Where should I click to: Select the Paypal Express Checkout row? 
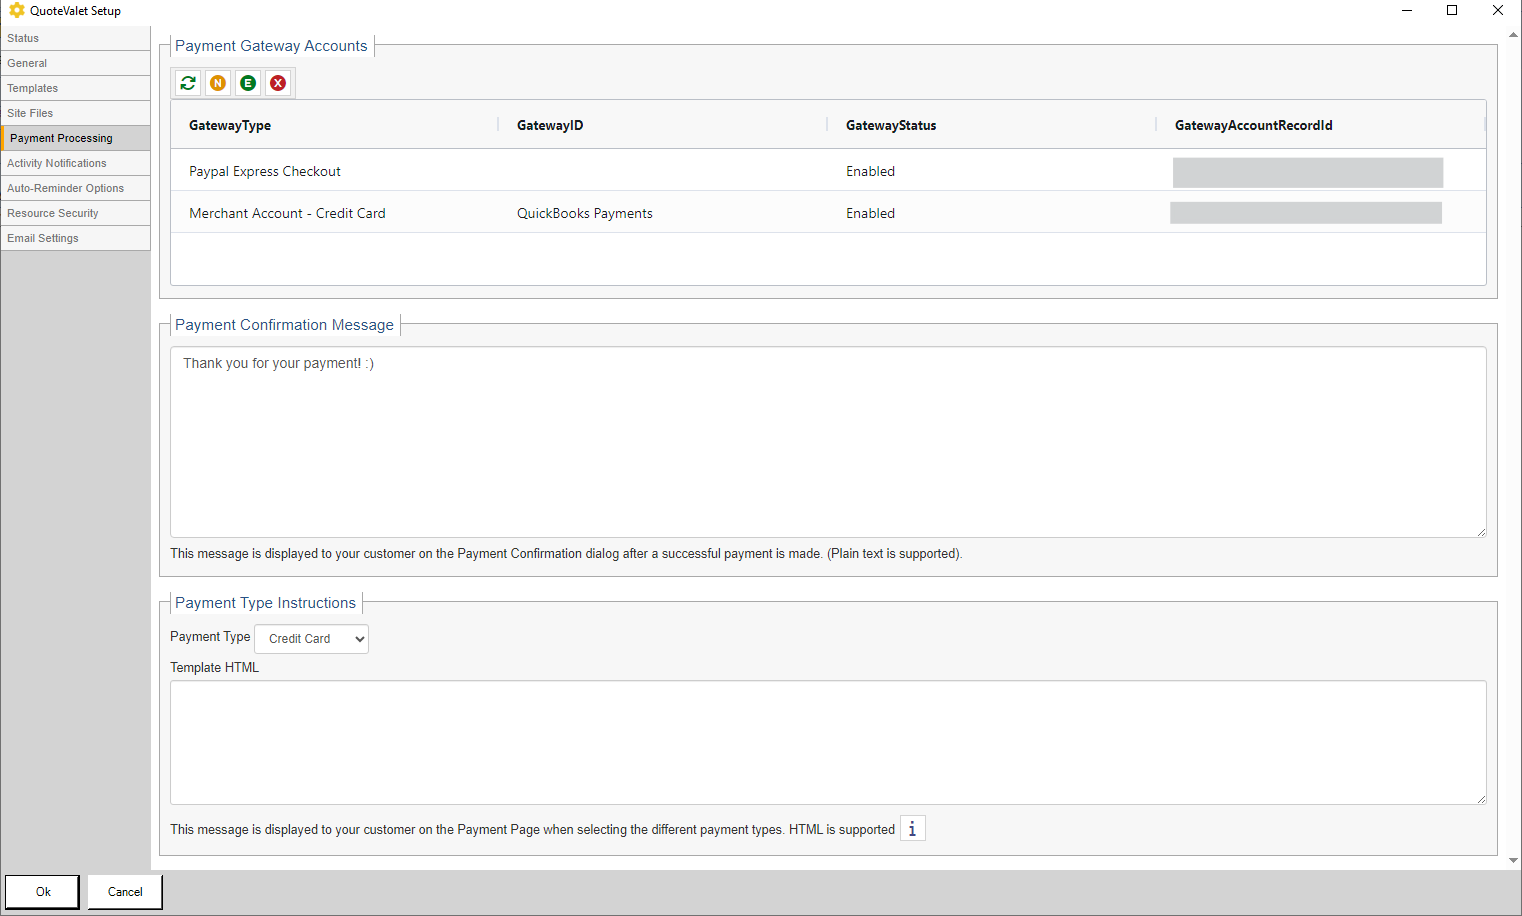[265, 171]
